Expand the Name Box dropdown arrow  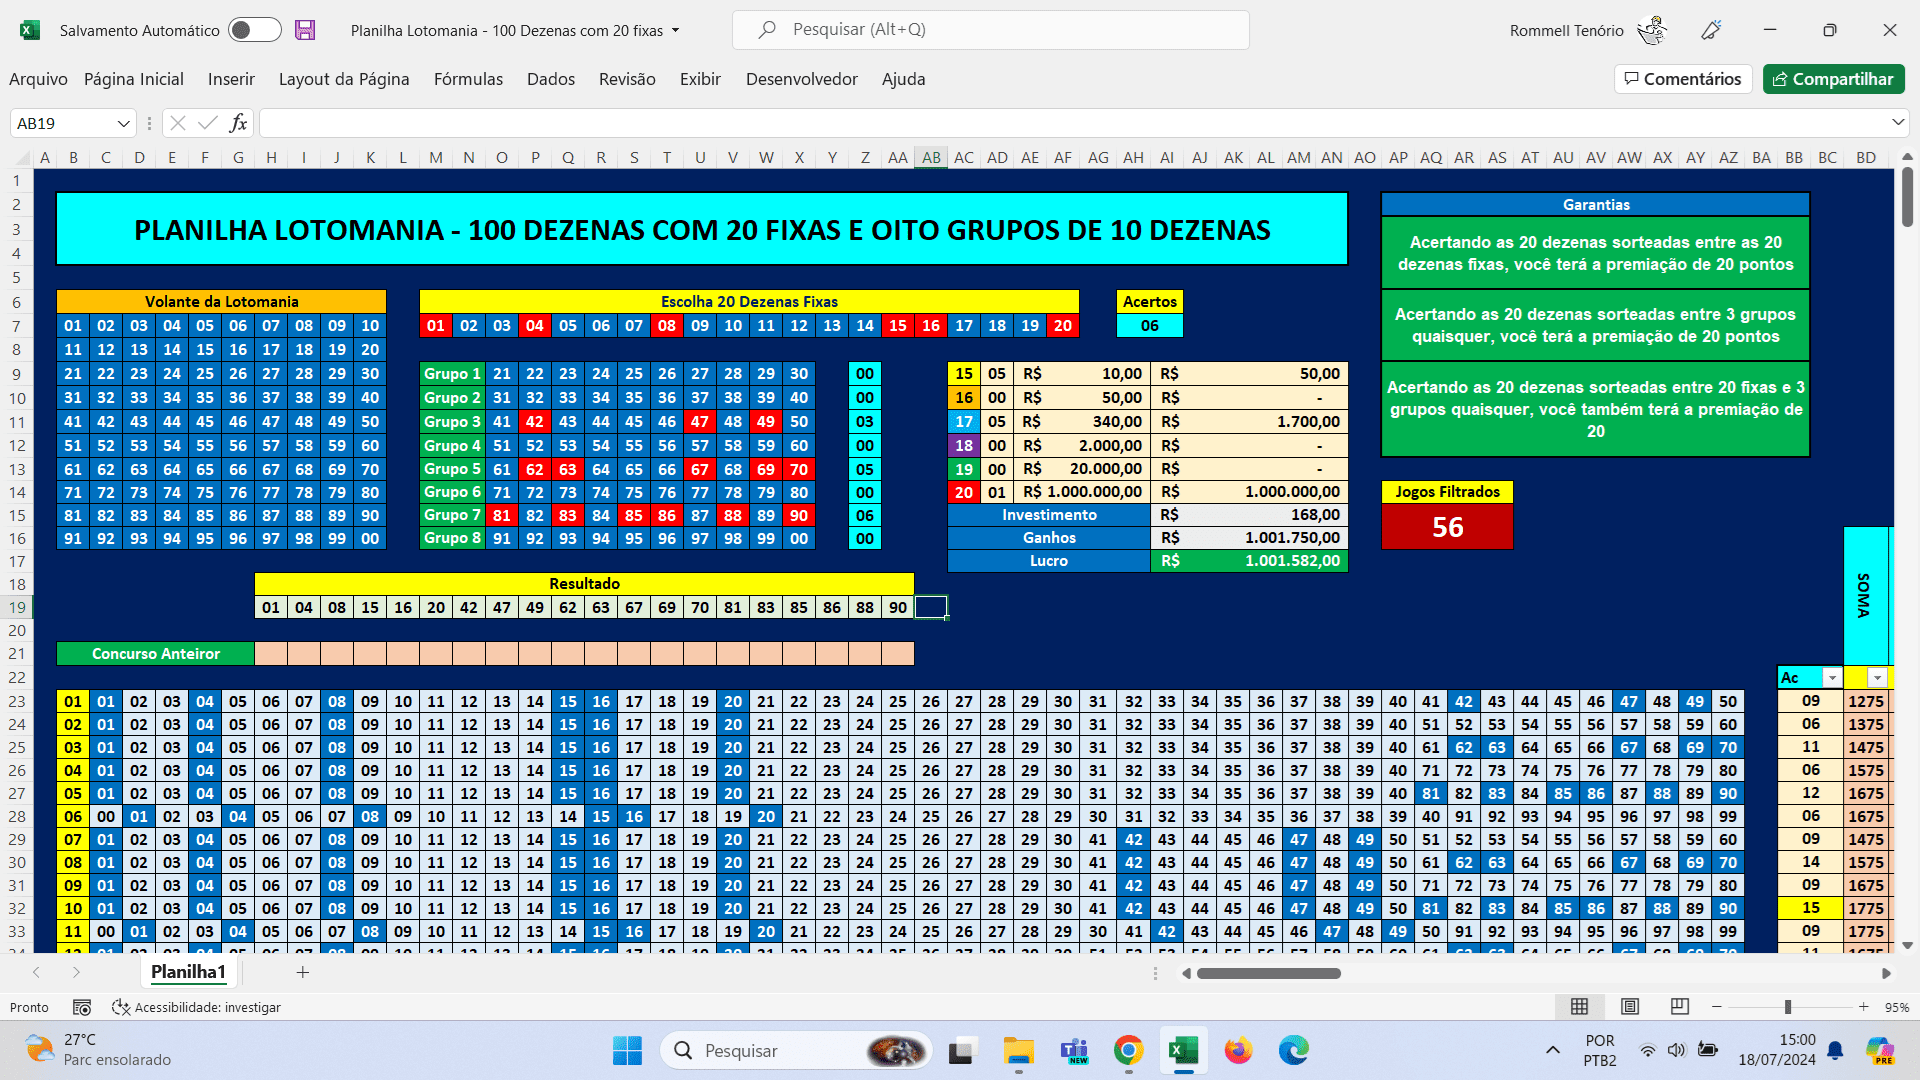(124, 123)
